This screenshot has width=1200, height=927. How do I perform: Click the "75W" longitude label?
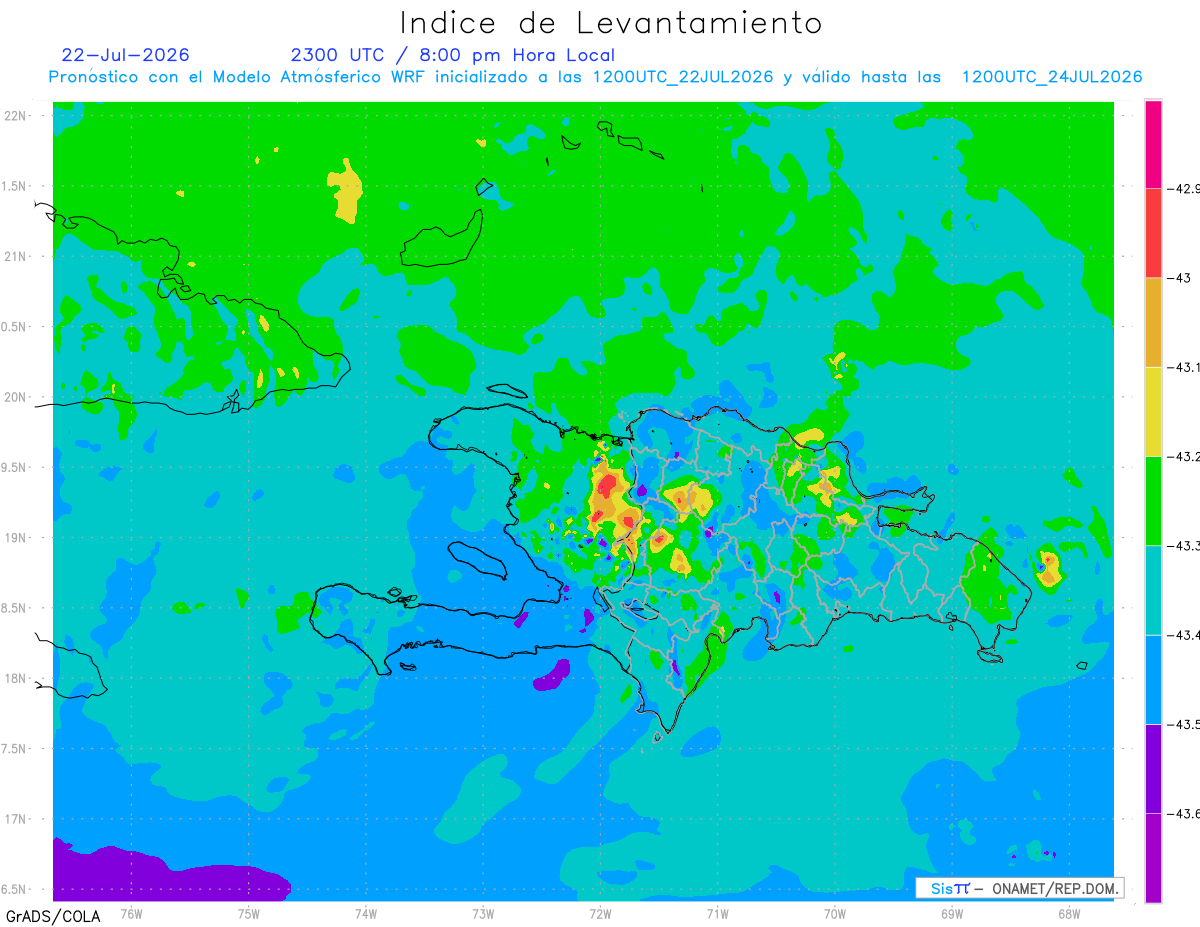pos(249,913)
